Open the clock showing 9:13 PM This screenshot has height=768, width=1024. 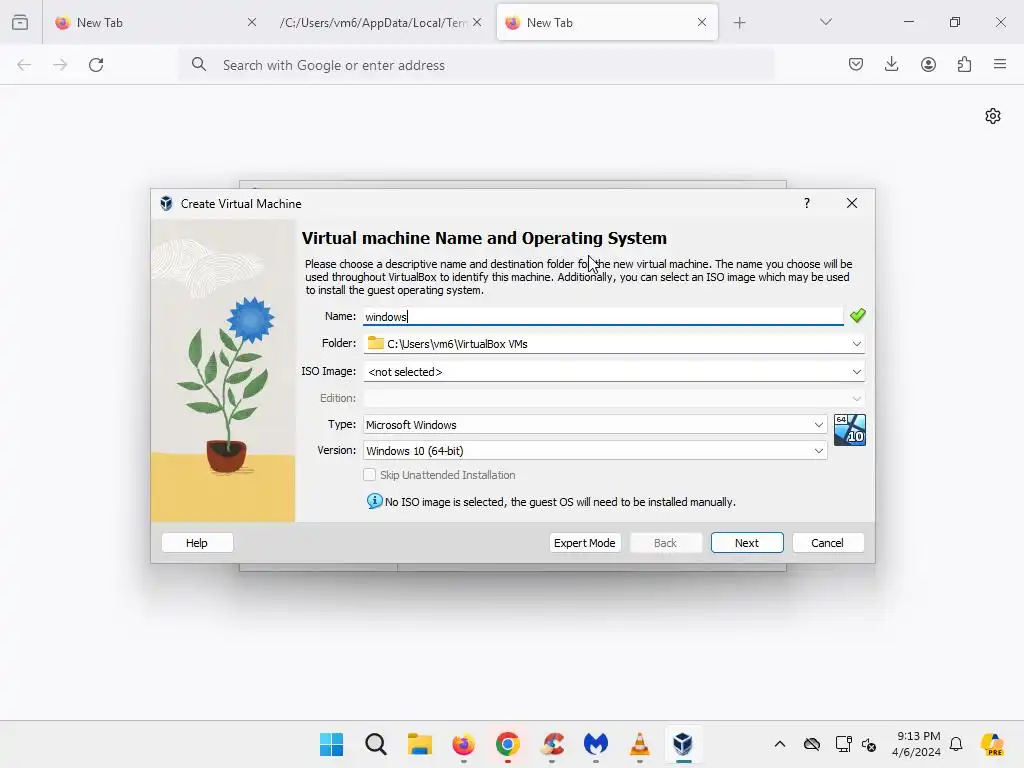tap(917, 744)
